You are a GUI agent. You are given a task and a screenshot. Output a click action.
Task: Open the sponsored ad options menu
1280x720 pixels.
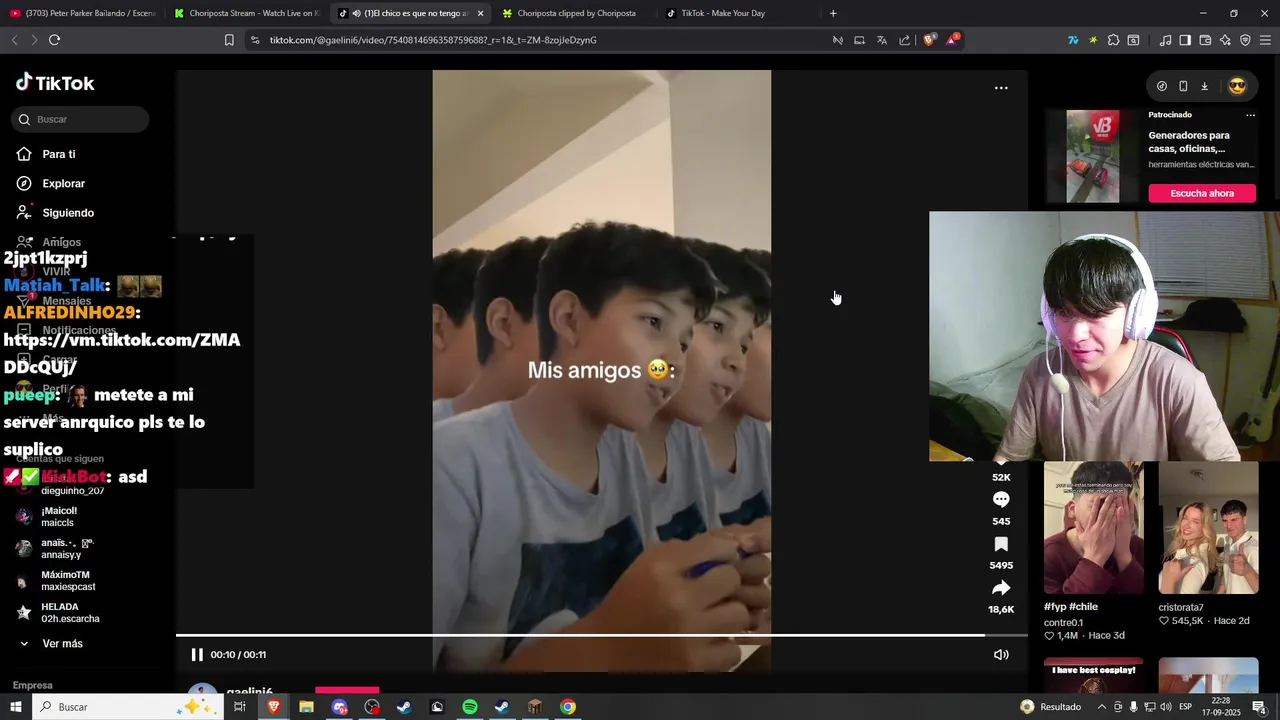1250,115
